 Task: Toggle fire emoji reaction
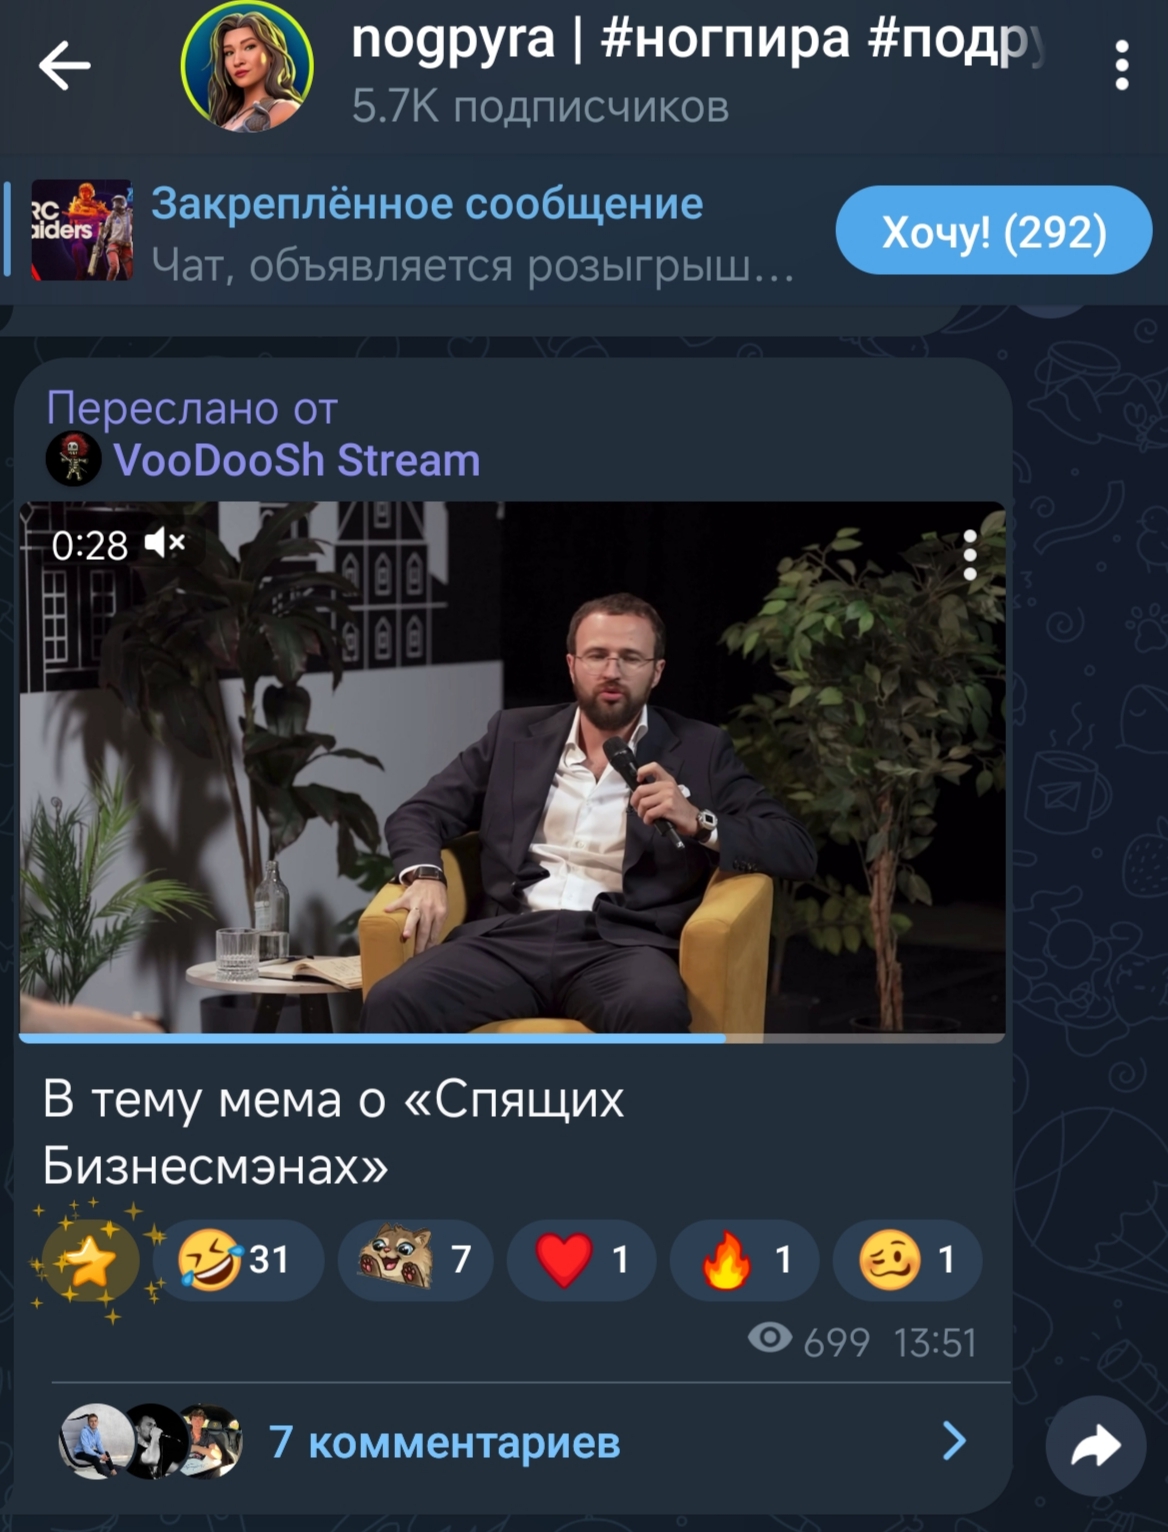click(x=744, y=1259)
